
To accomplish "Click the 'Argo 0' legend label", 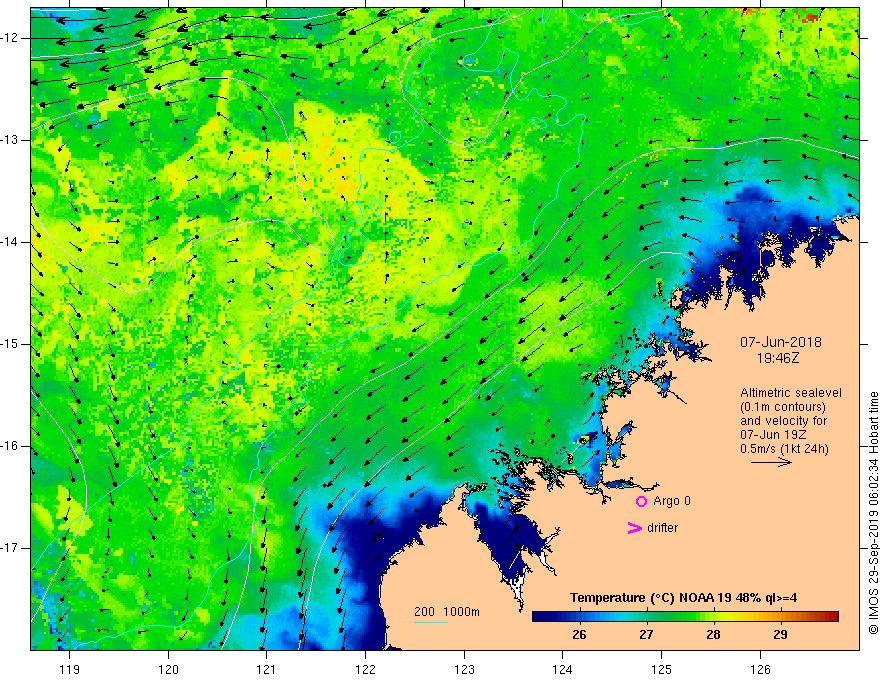I will [672, 501].
